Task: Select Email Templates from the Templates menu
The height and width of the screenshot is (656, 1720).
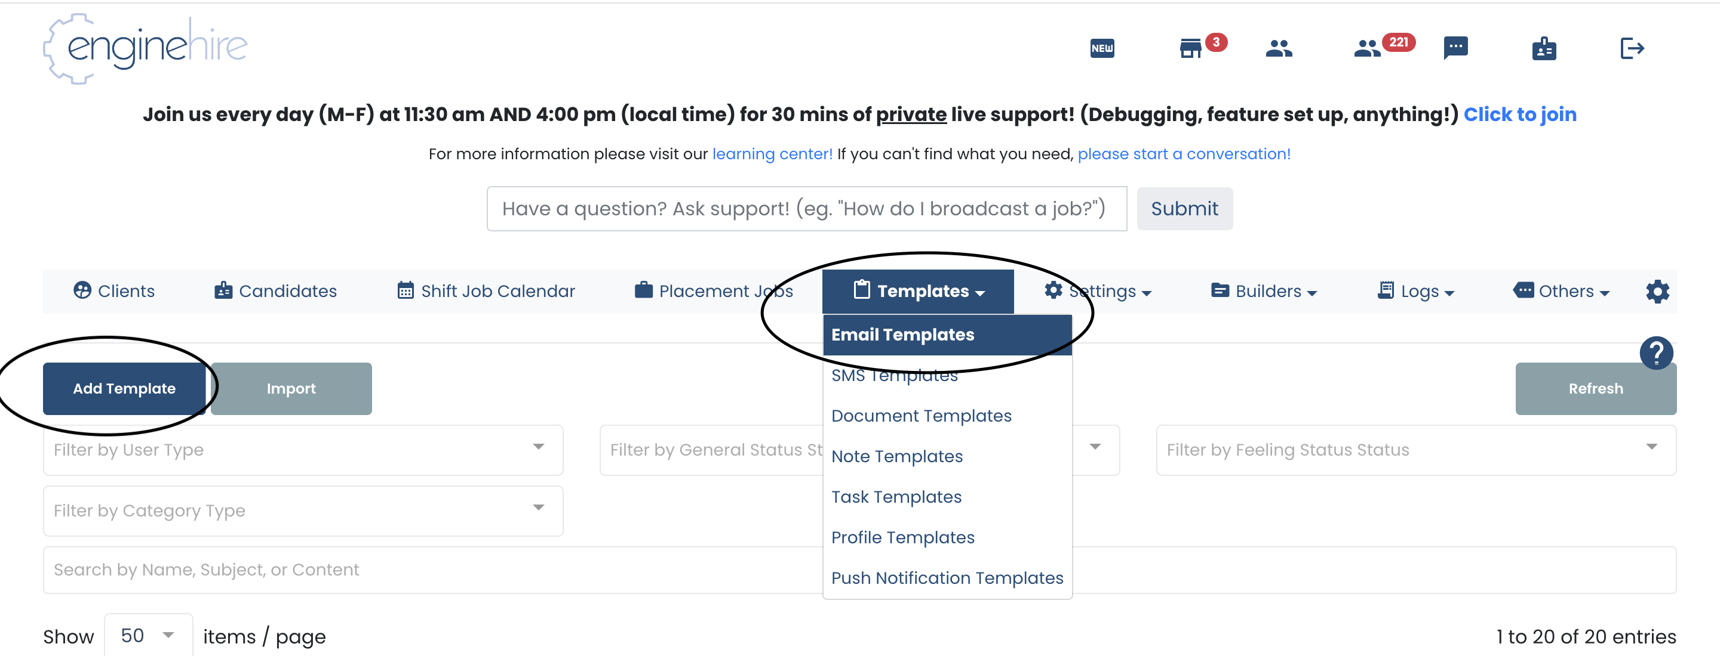Action: click(x=902, y=334)
